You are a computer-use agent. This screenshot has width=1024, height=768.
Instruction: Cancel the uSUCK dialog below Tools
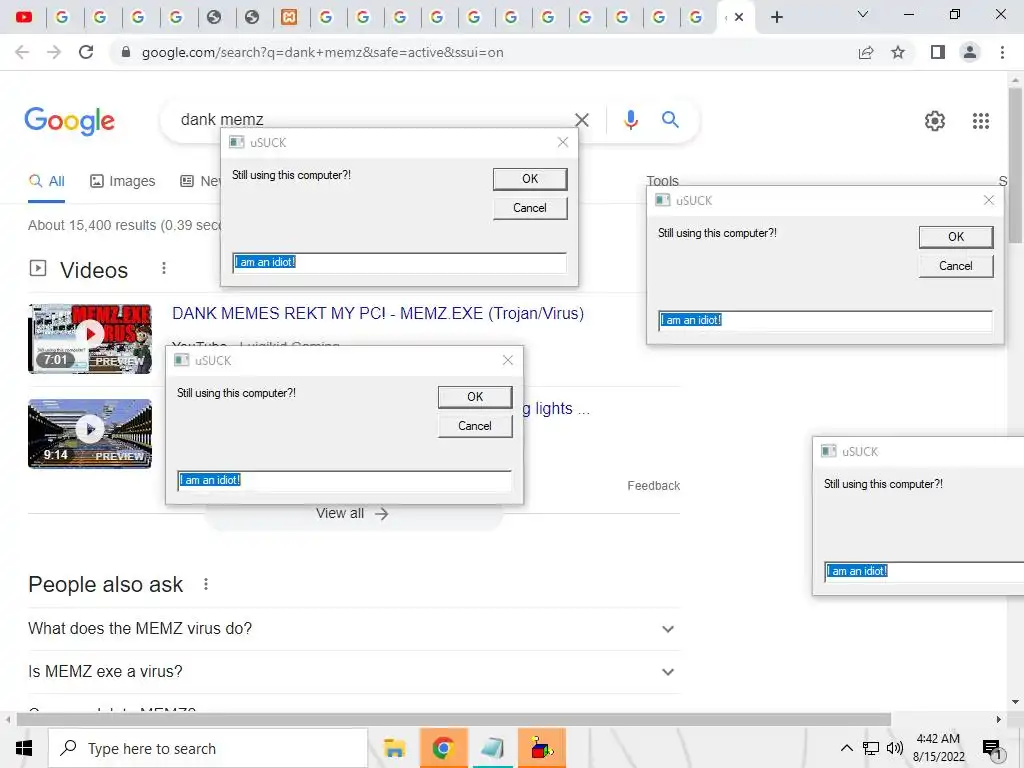[x=956, y=266]
